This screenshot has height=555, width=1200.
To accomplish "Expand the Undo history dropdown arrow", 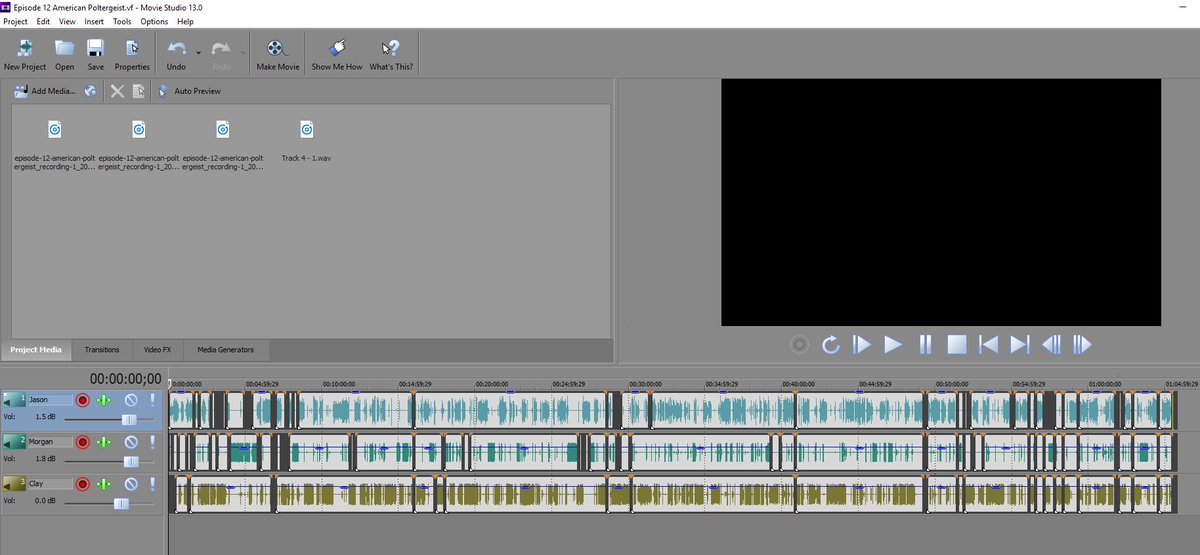I will [x=198, y=52].
